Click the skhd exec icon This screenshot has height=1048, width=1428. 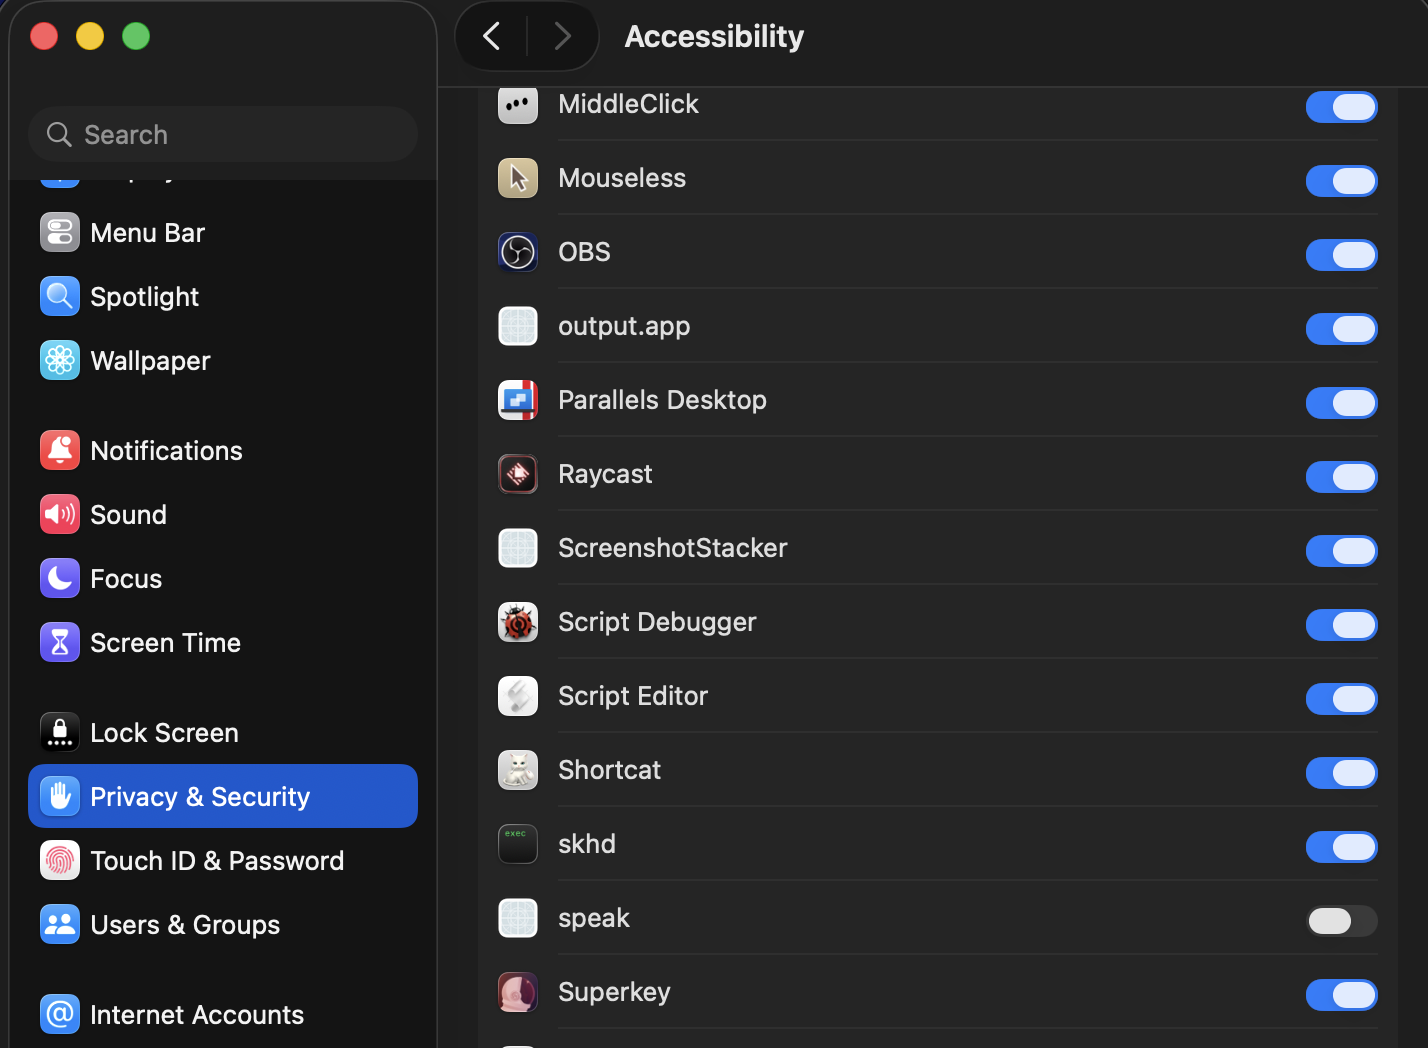pyautogui.click(x=517, y=844)
